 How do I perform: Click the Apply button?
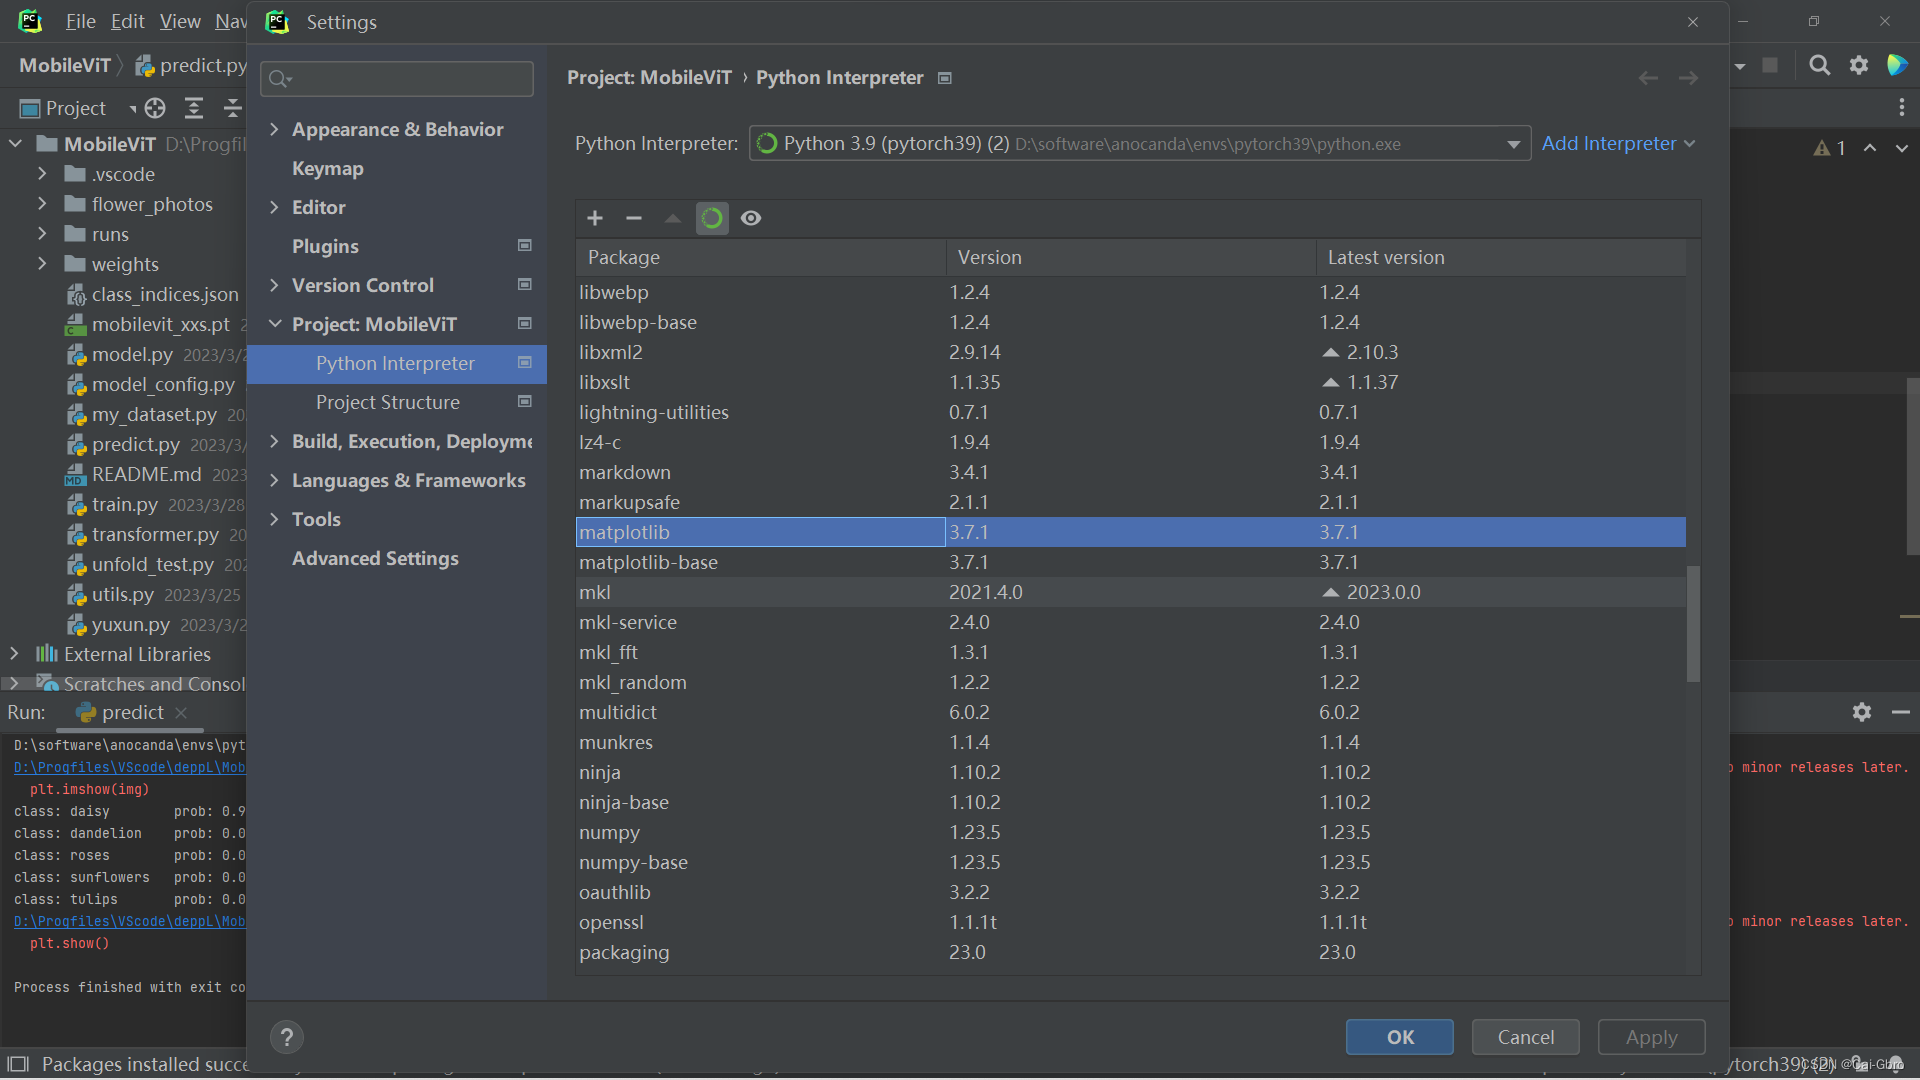click(1651, 1037)
